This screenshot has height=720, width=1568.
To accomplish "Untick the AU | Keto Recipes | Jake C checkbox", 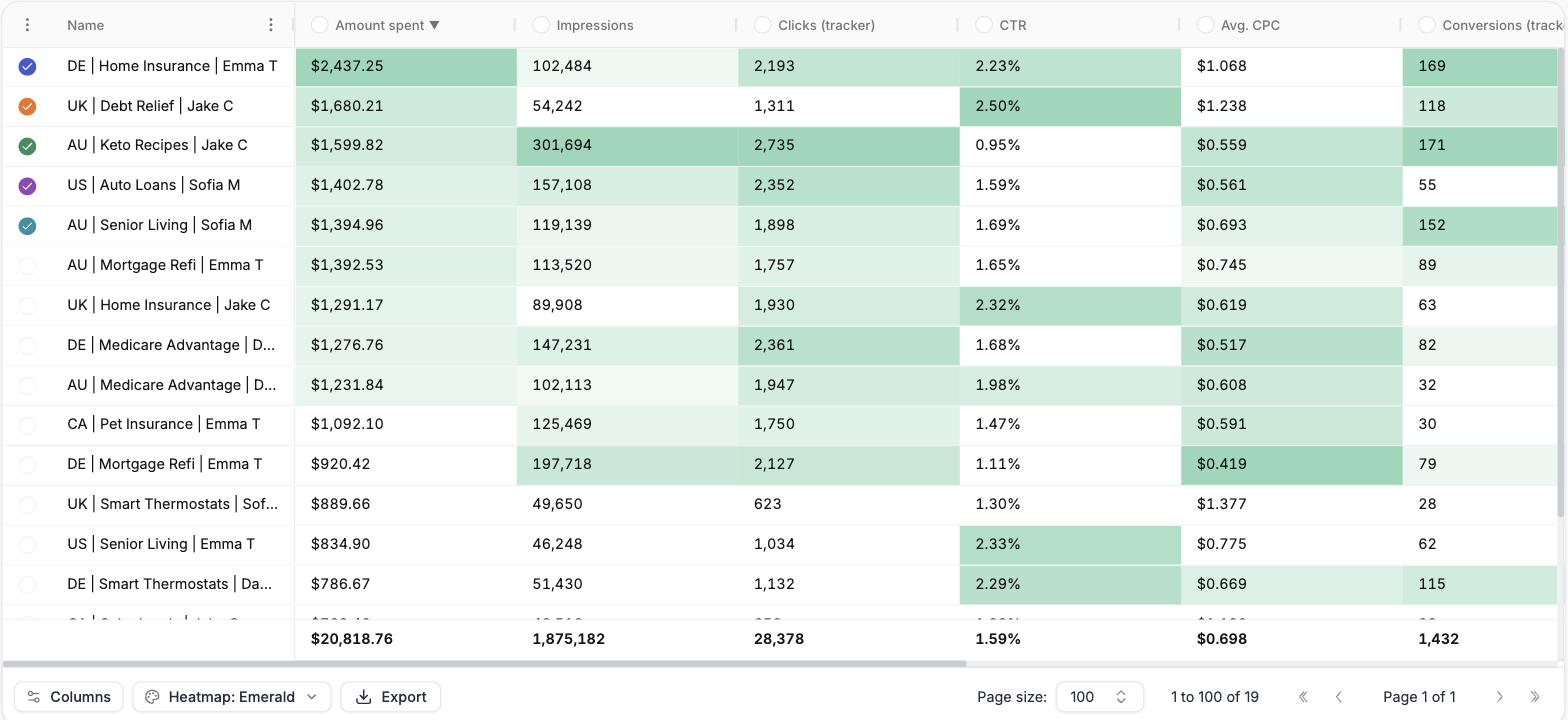I will pyautogui.click(x=27, y=146).
